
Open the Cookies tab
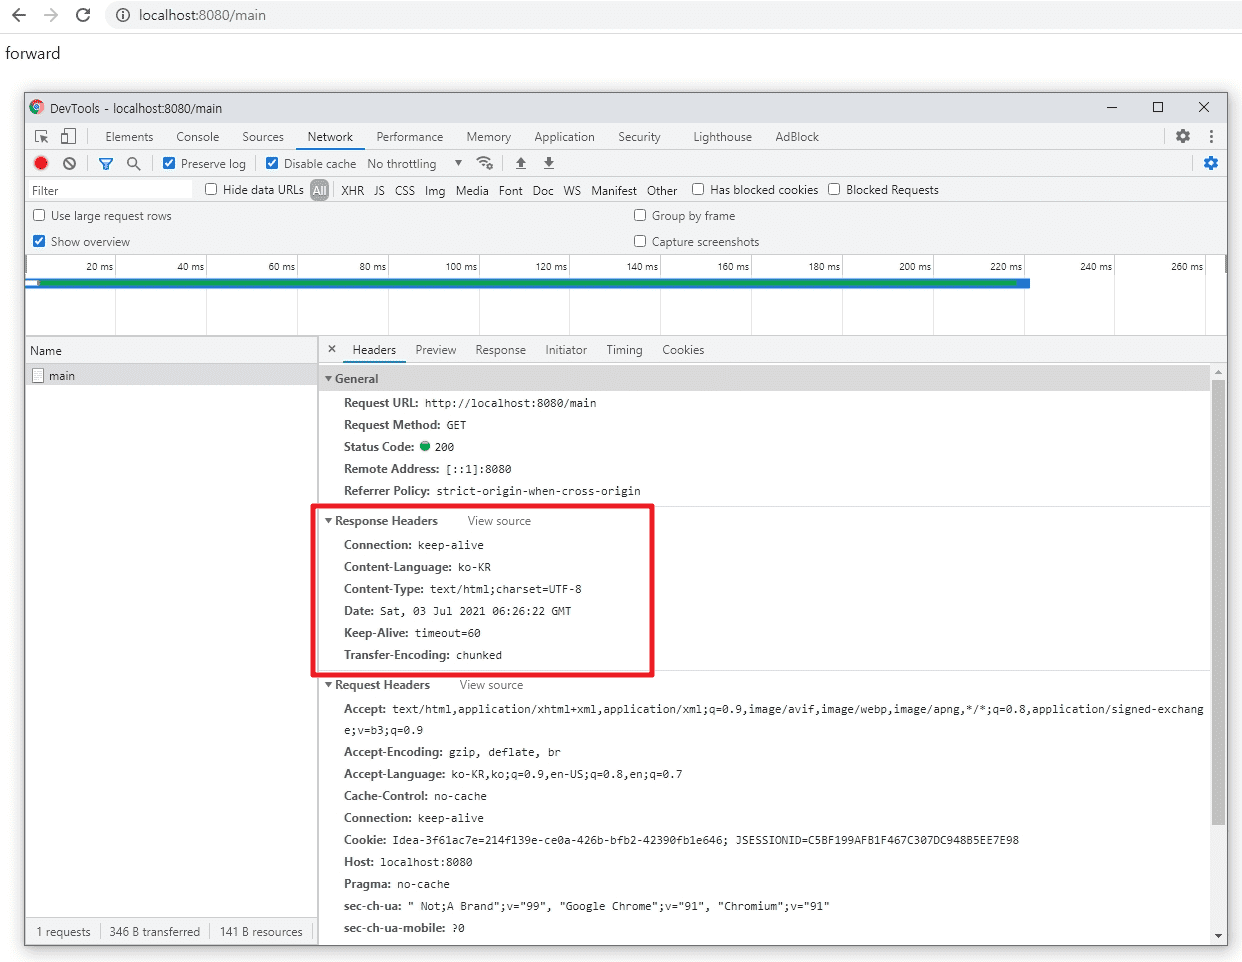(x=683, y=350)
